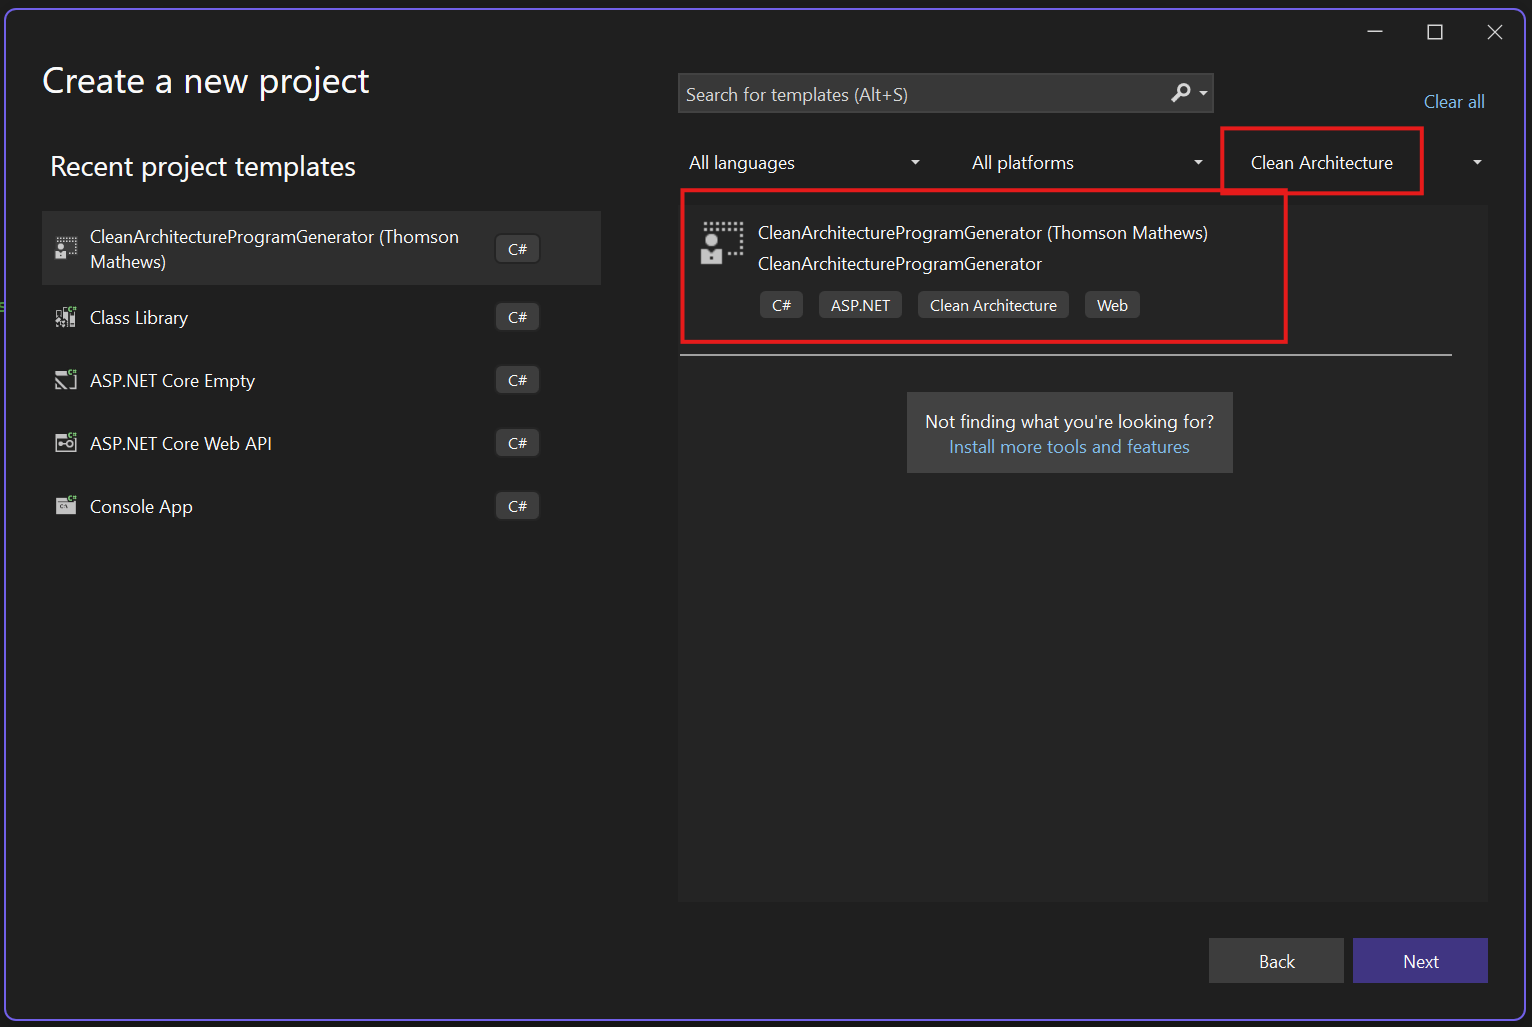1532x1027 pixels.
Task: Select the ASP.NET Core Web API template
Action: (321, 443)
